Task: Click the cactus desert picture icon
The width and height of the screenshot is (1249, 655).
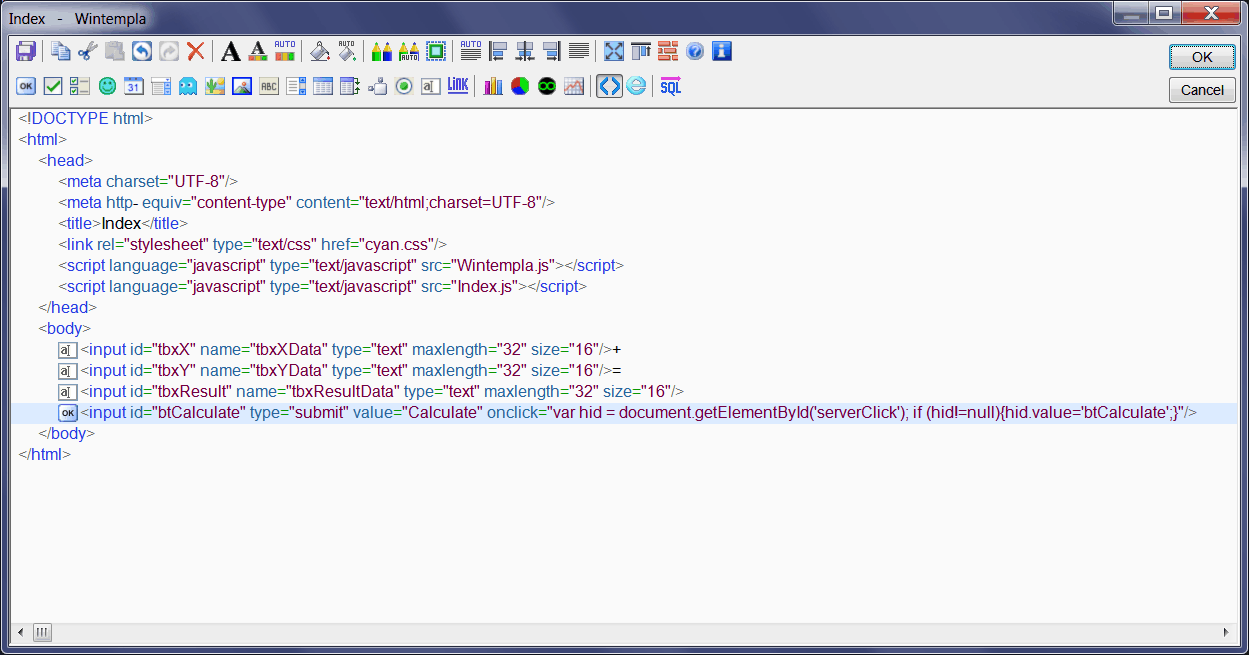Action: 215,86
